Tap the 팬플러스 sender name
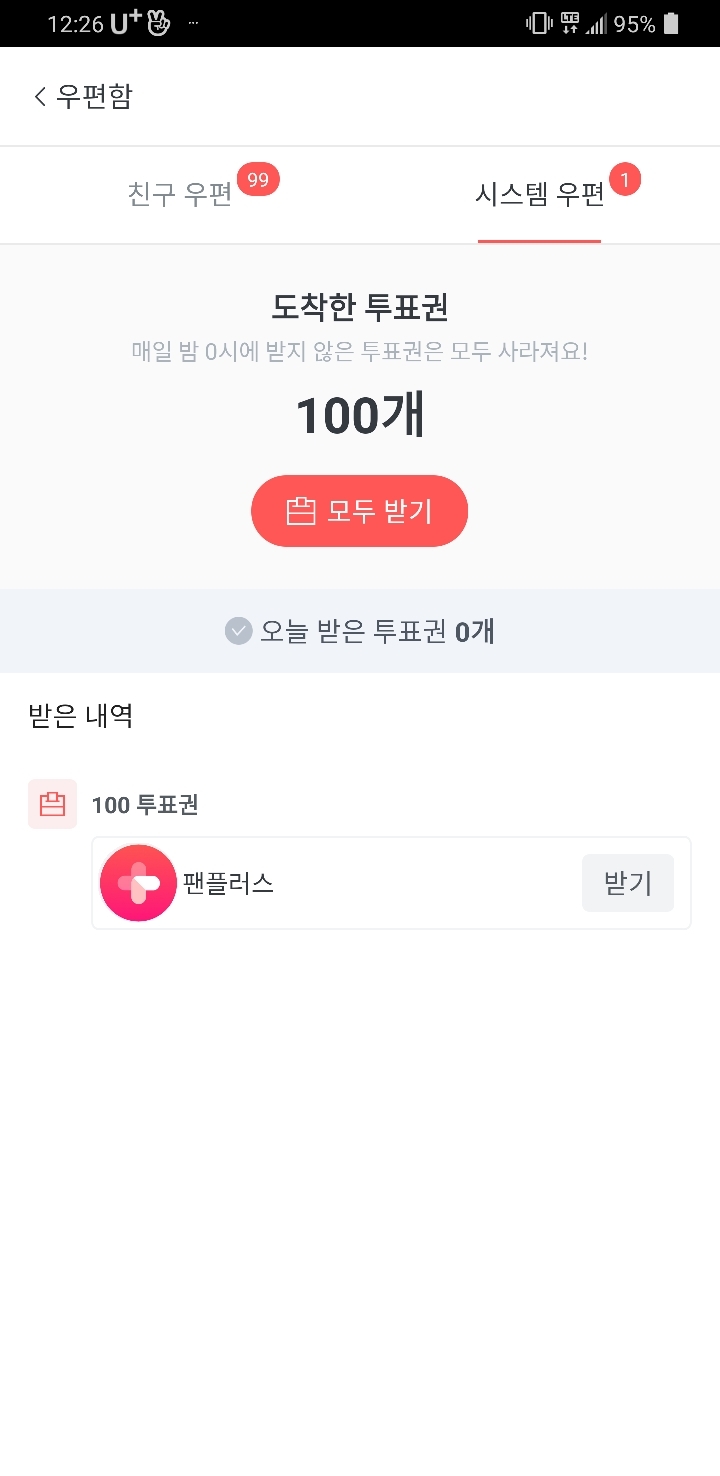This screenshot has height=1476, width=720. pos(228,884)
